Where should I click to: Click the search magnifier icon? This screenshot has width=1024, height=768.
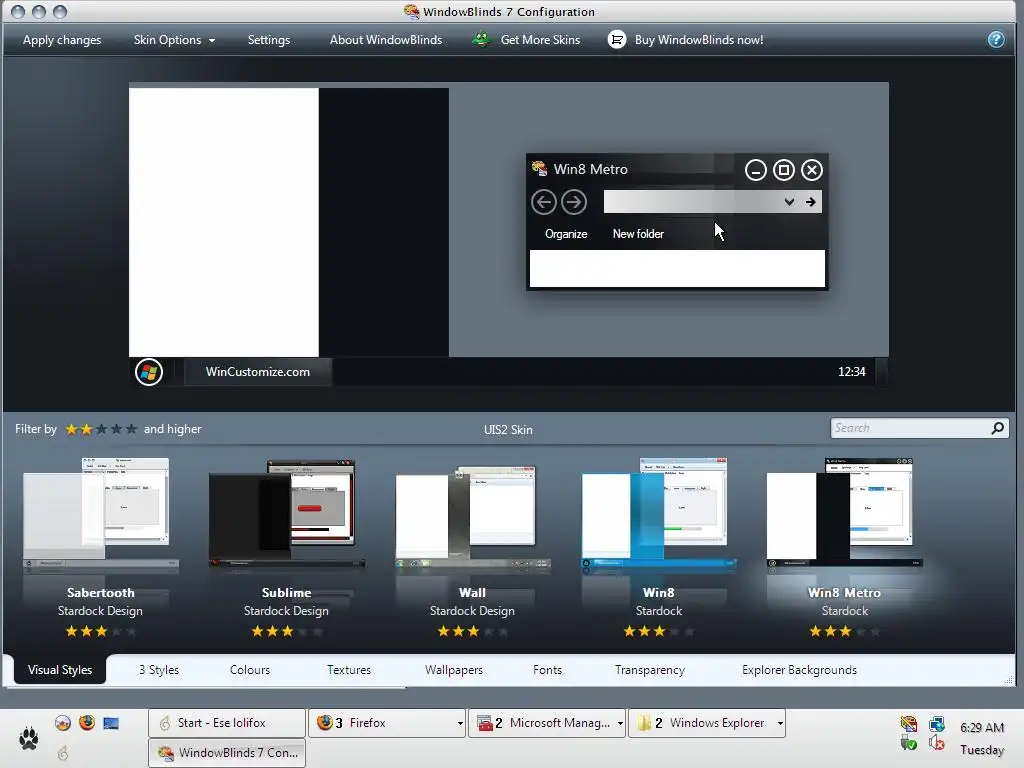pos(997,428)
